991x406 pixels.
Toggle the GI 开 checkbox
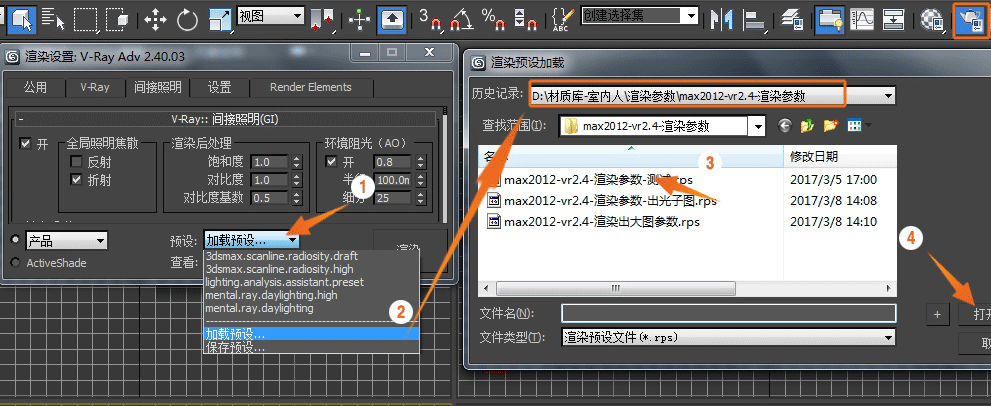point(25,144)
